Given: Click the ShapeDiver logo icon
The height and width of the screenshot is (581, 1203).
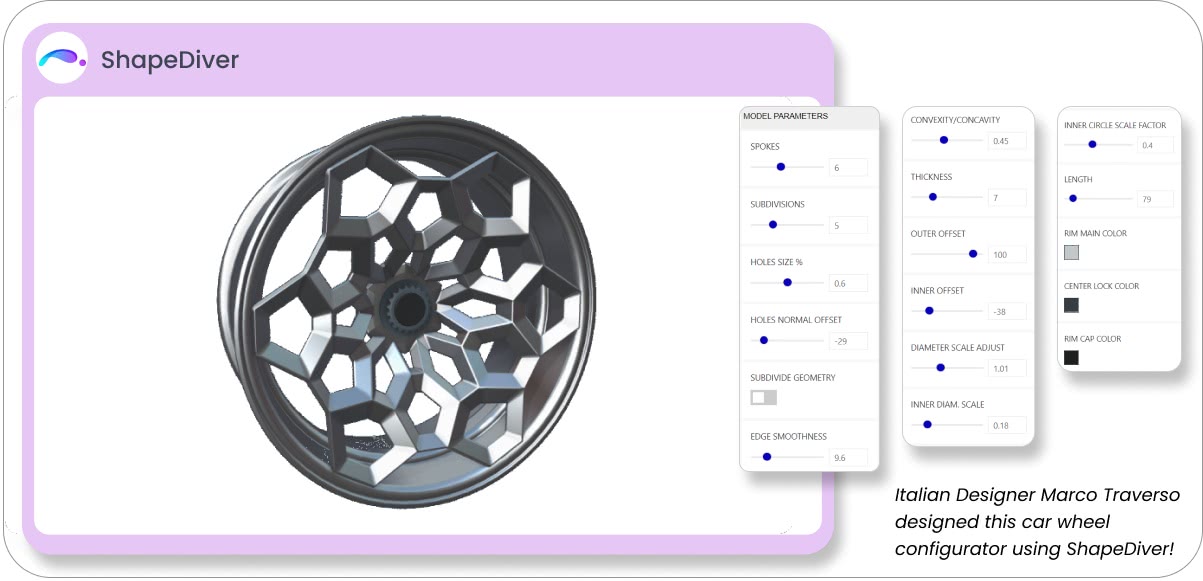Looking at the screenshot, I should point(62,59).
